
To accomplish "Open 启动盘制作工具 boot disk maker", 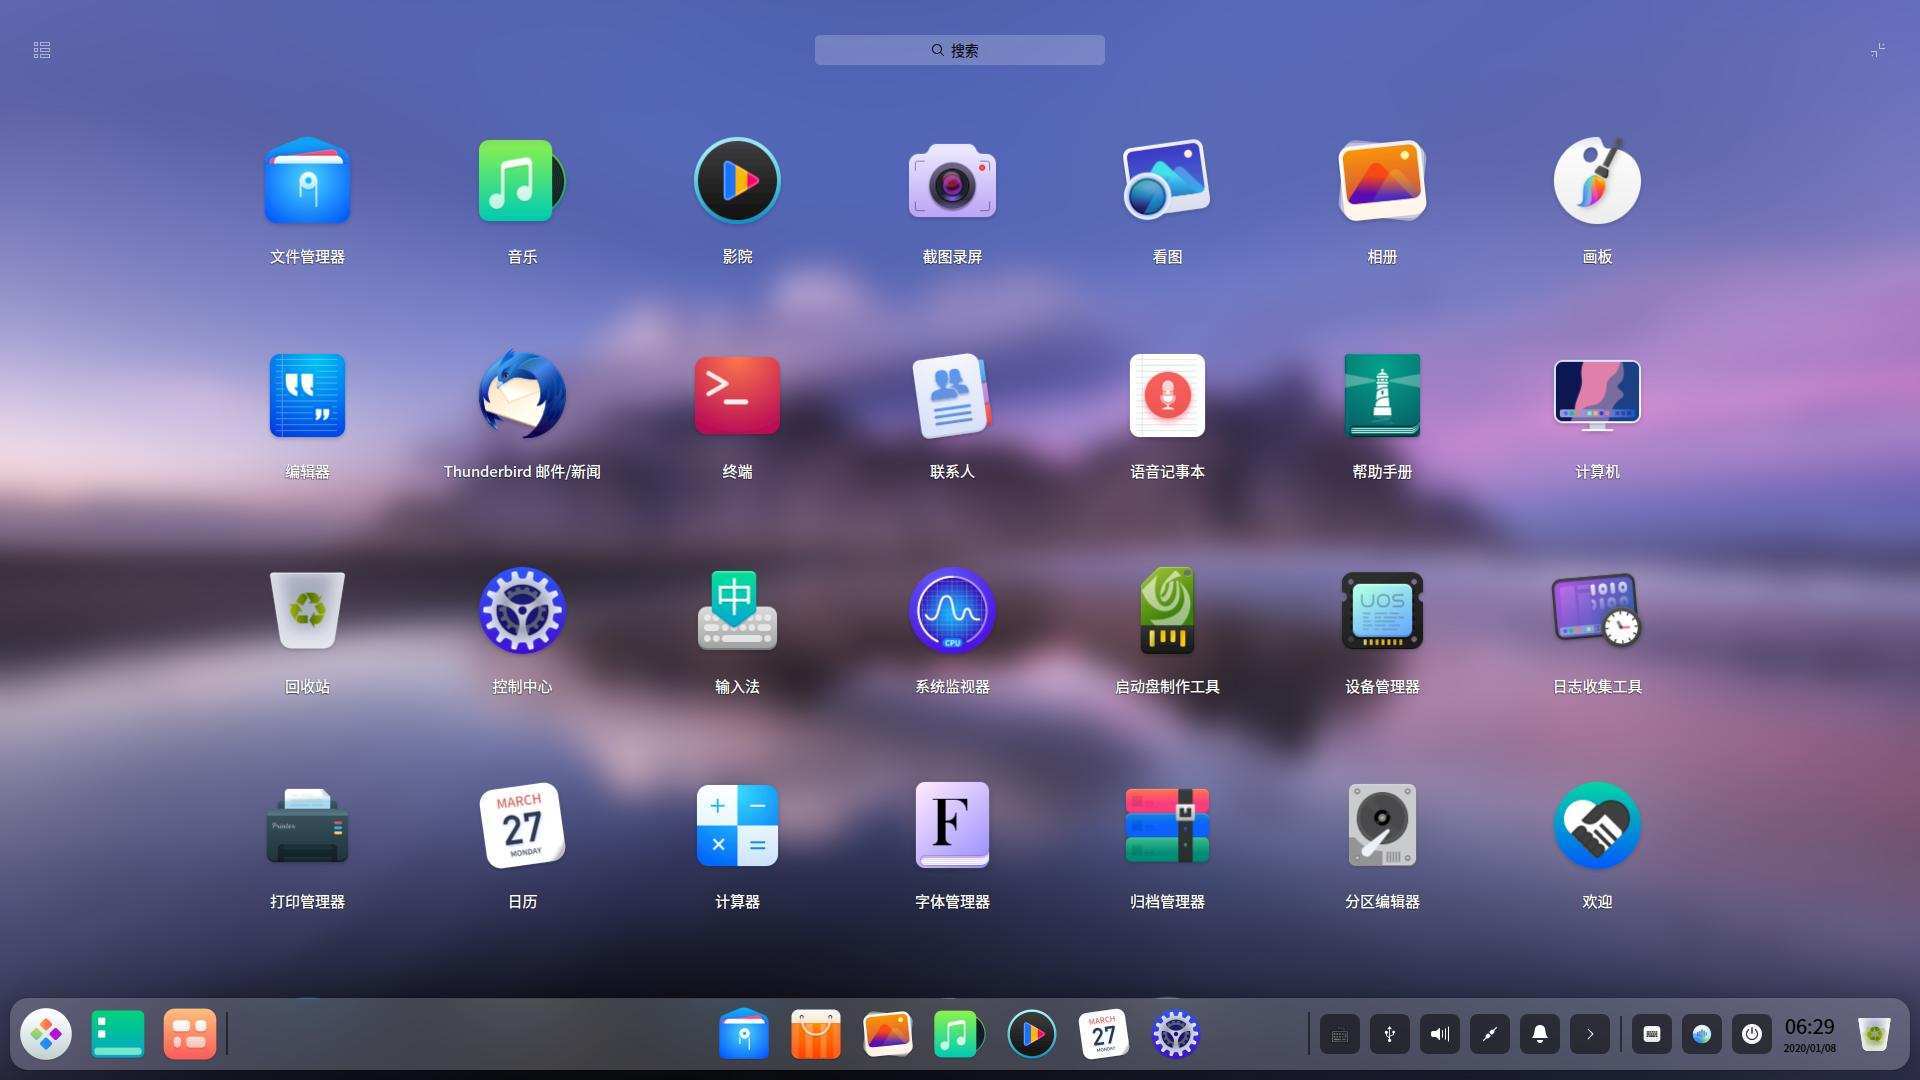I will pyautogui.click(x=1167, y=611).
